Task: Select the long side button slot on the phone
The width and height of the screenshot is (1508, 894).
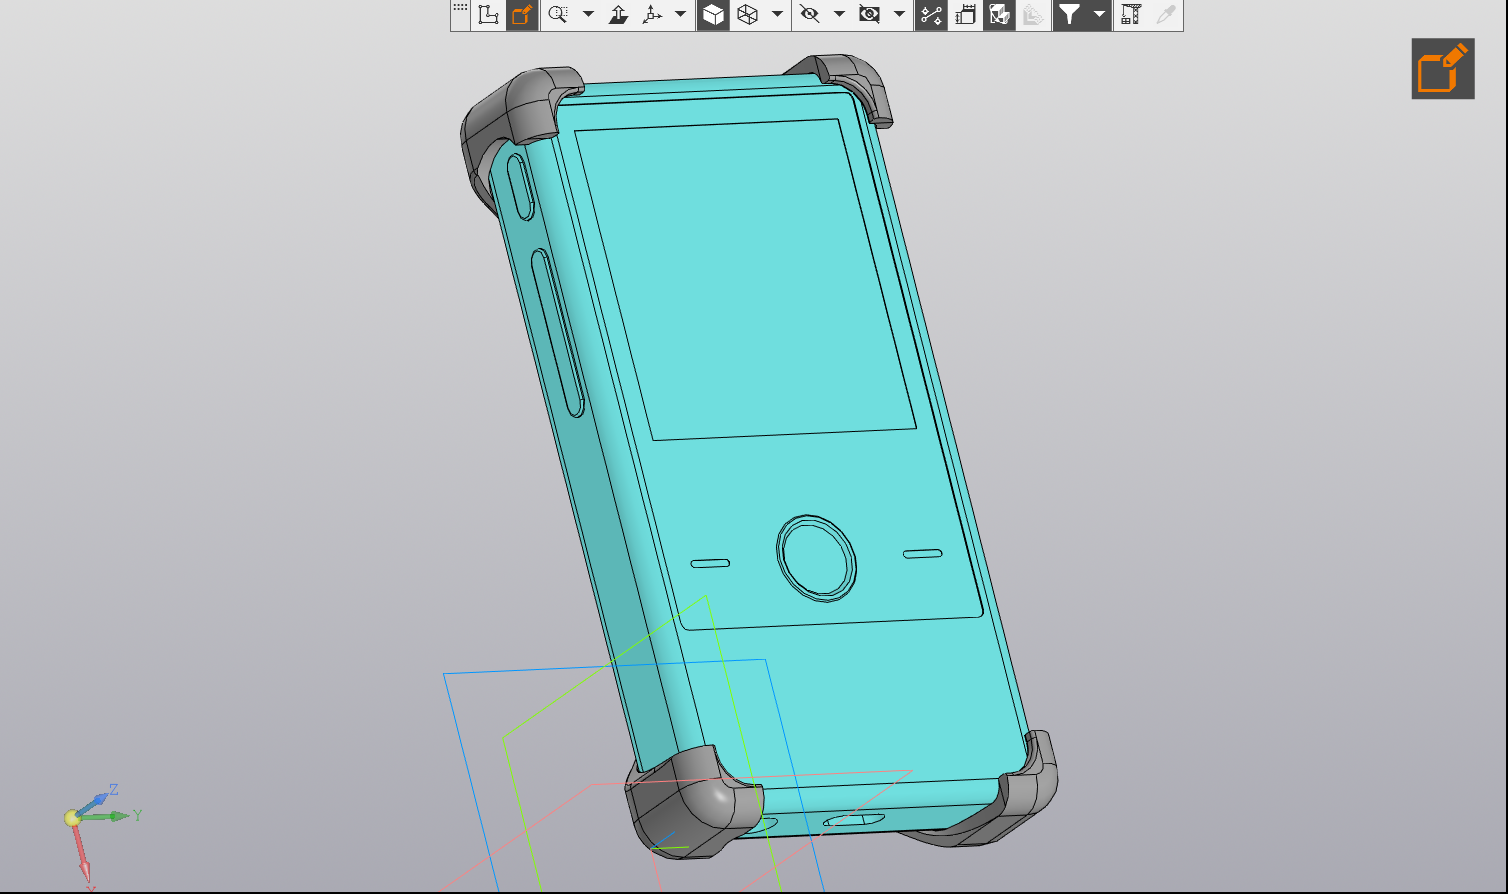Action: click(557, 333)
